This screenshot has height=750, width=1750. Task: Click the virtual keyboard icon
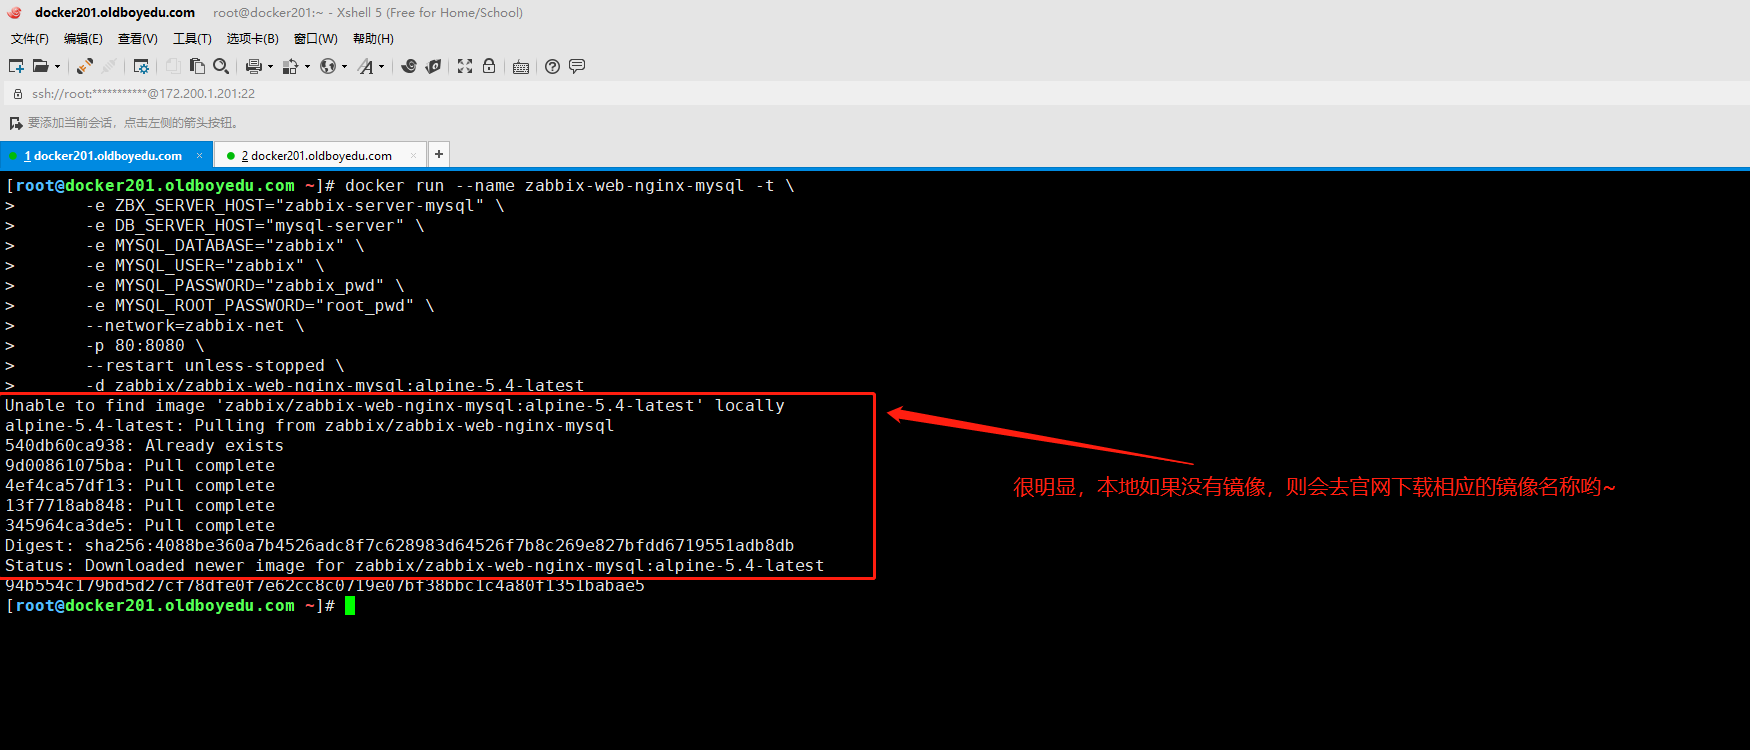[521, 67]
